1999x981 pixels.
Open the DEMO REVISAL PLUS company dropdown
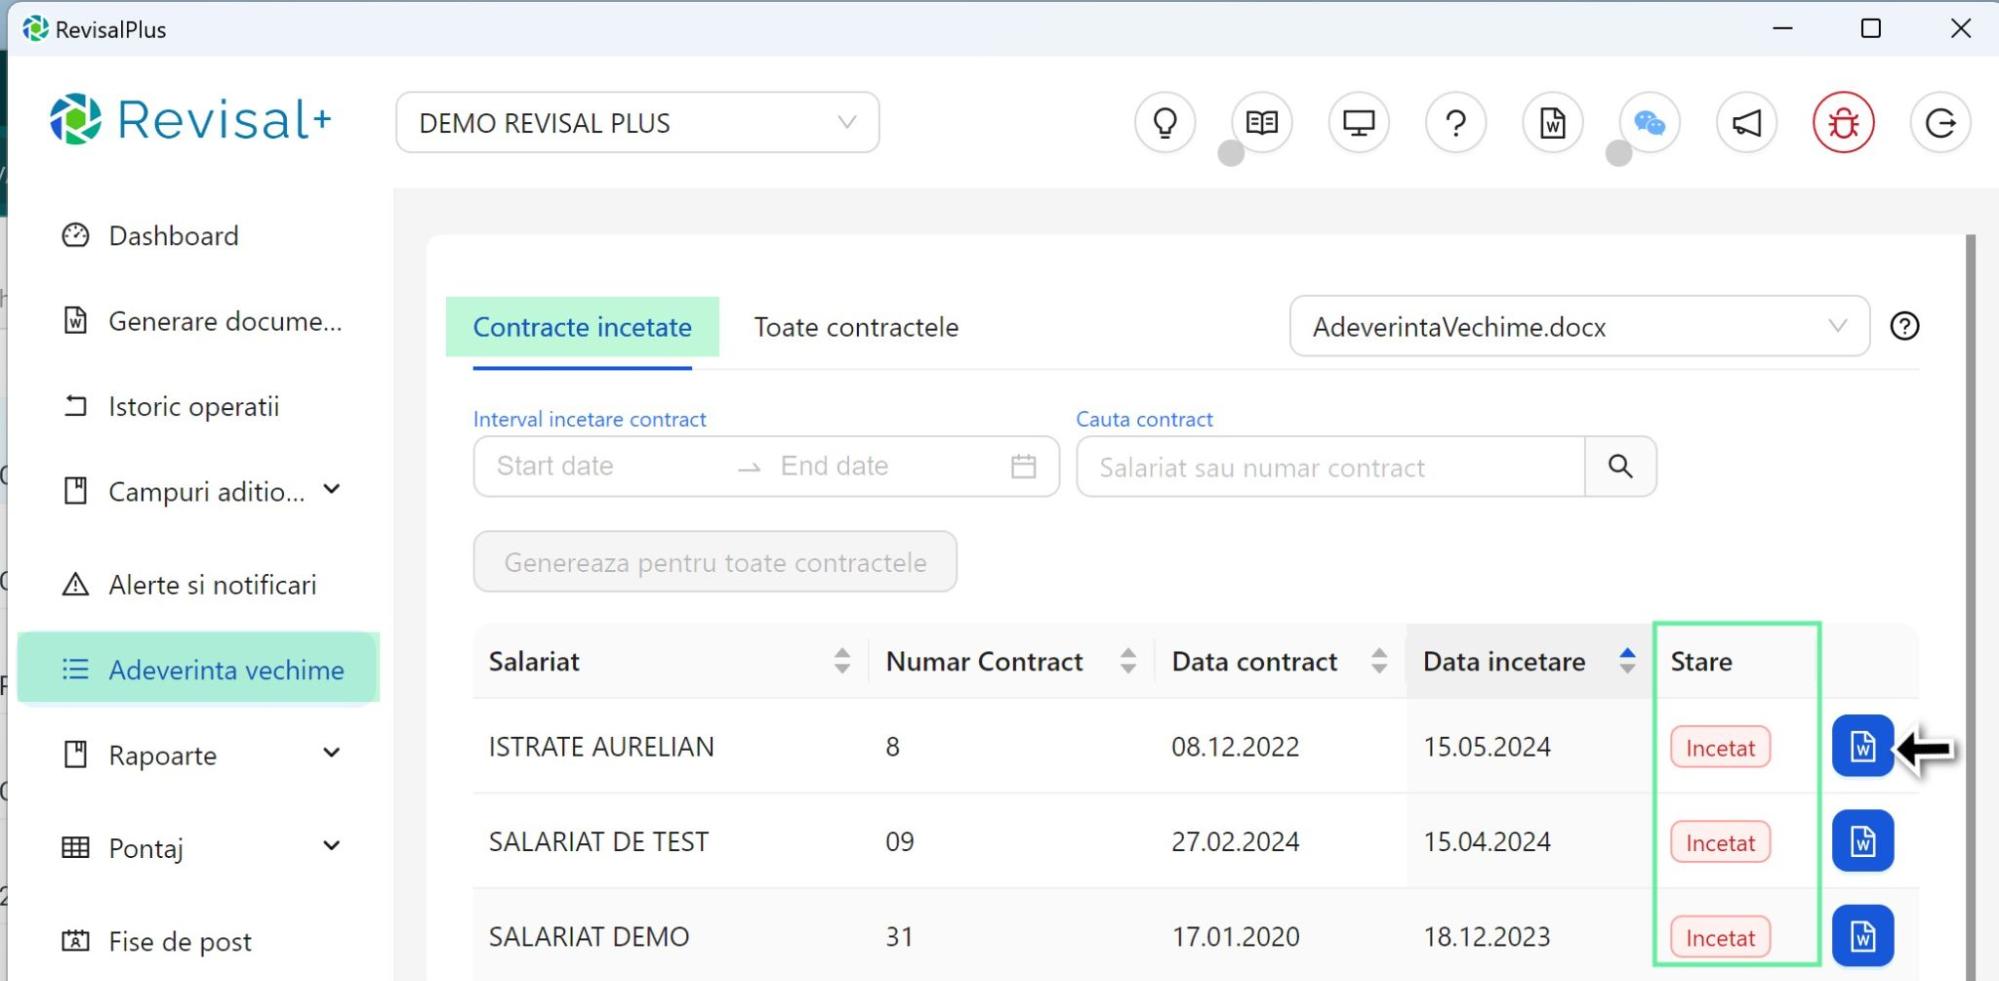(x=637, y=123)
